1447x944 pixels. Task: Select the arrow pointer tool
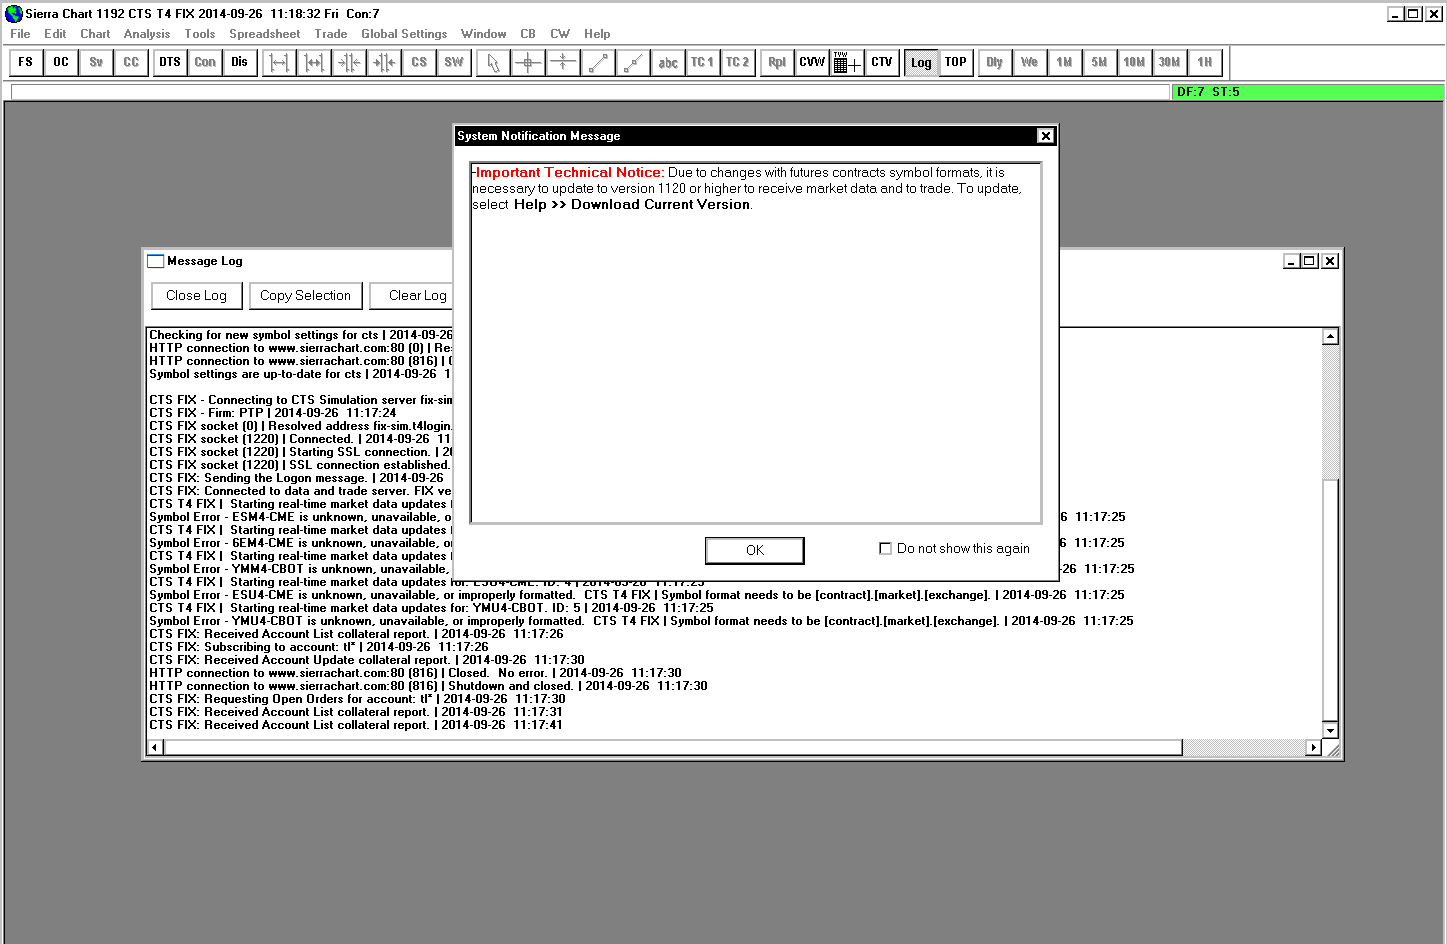pos(493,62)
